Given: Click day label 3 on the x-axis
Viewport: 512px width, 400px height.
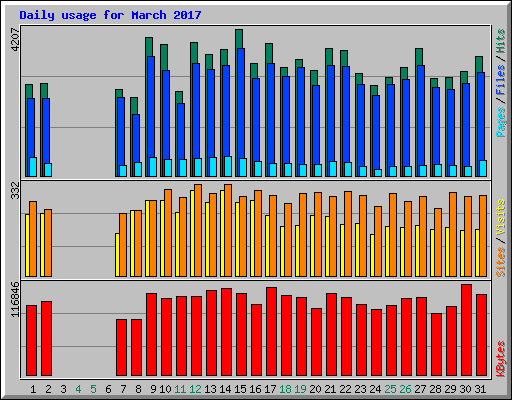Looking at the screenshot, I should (x=63, y=389).
